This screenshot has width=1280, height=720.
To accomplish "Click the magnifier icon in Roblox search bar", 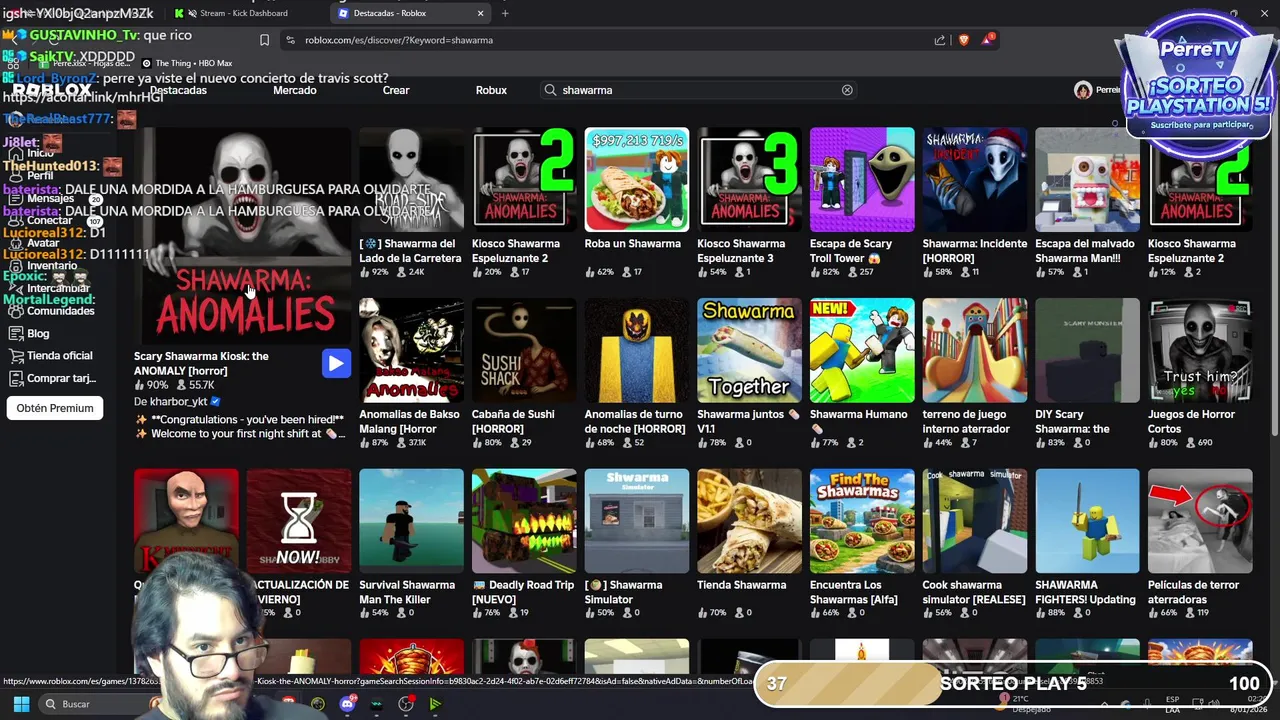I will (x=550, y=90).
